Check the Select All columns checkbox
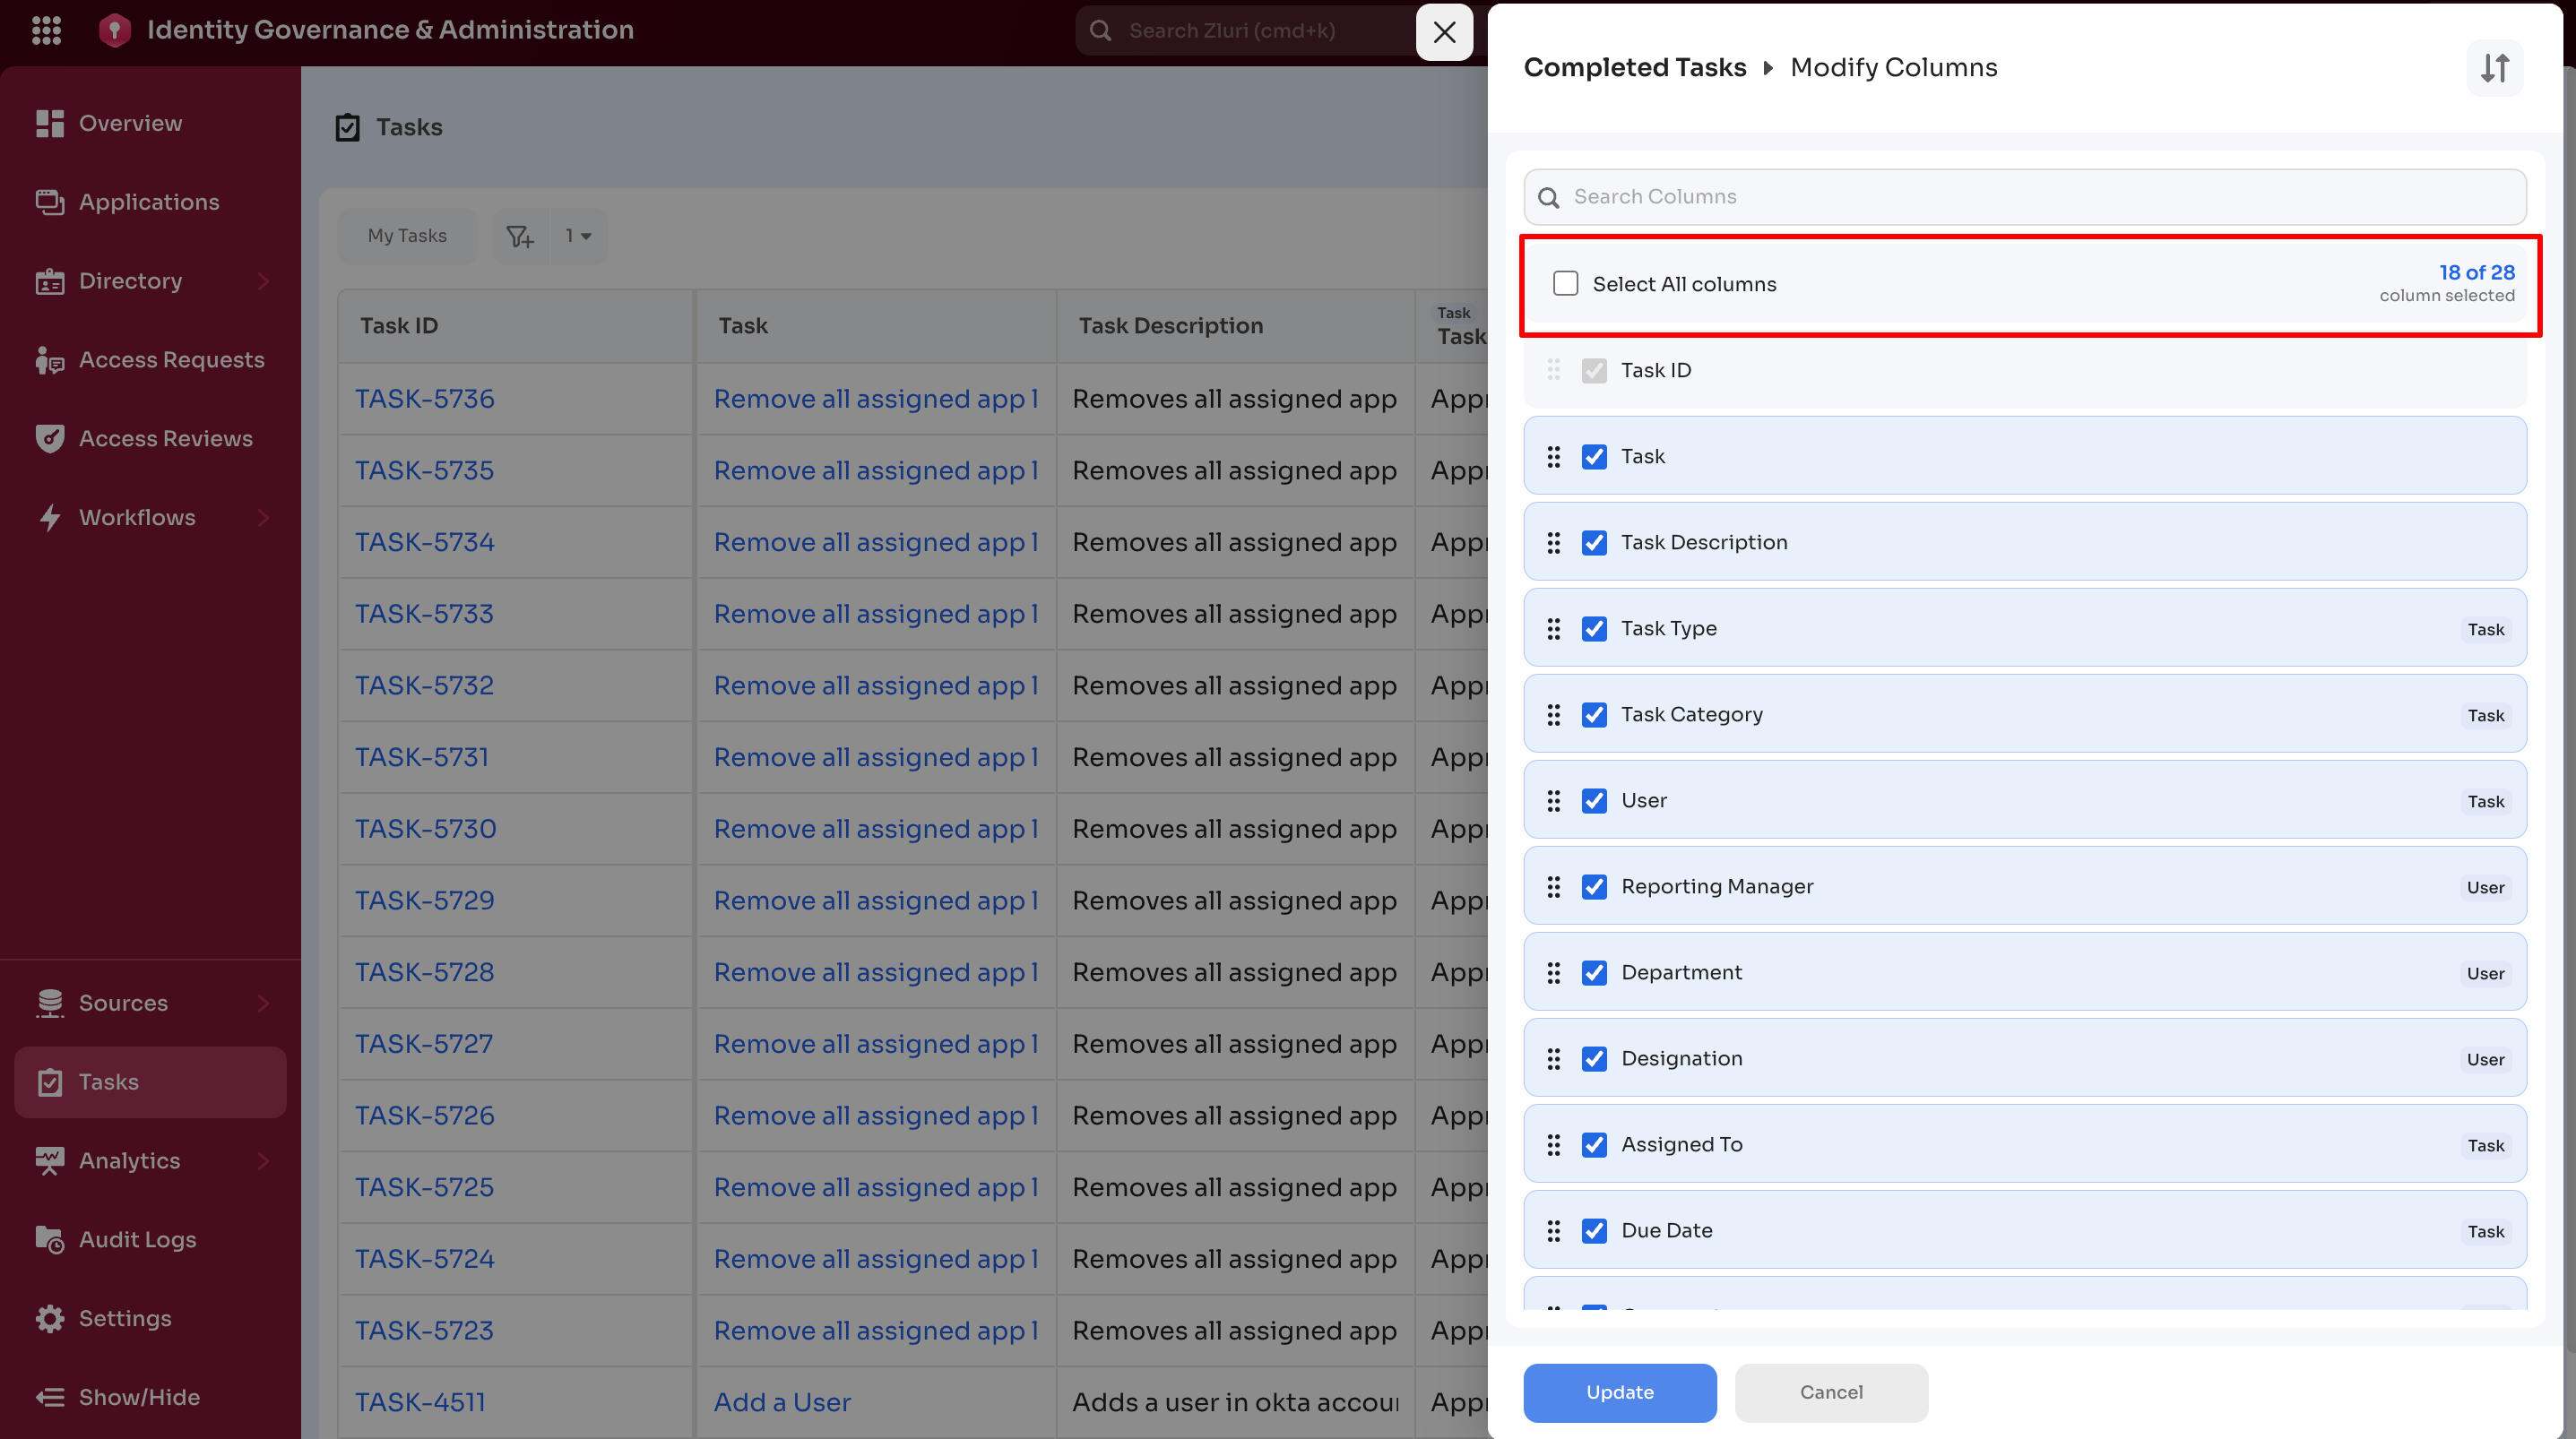The image size is (2576, 1439). (x=1565, y=284)
